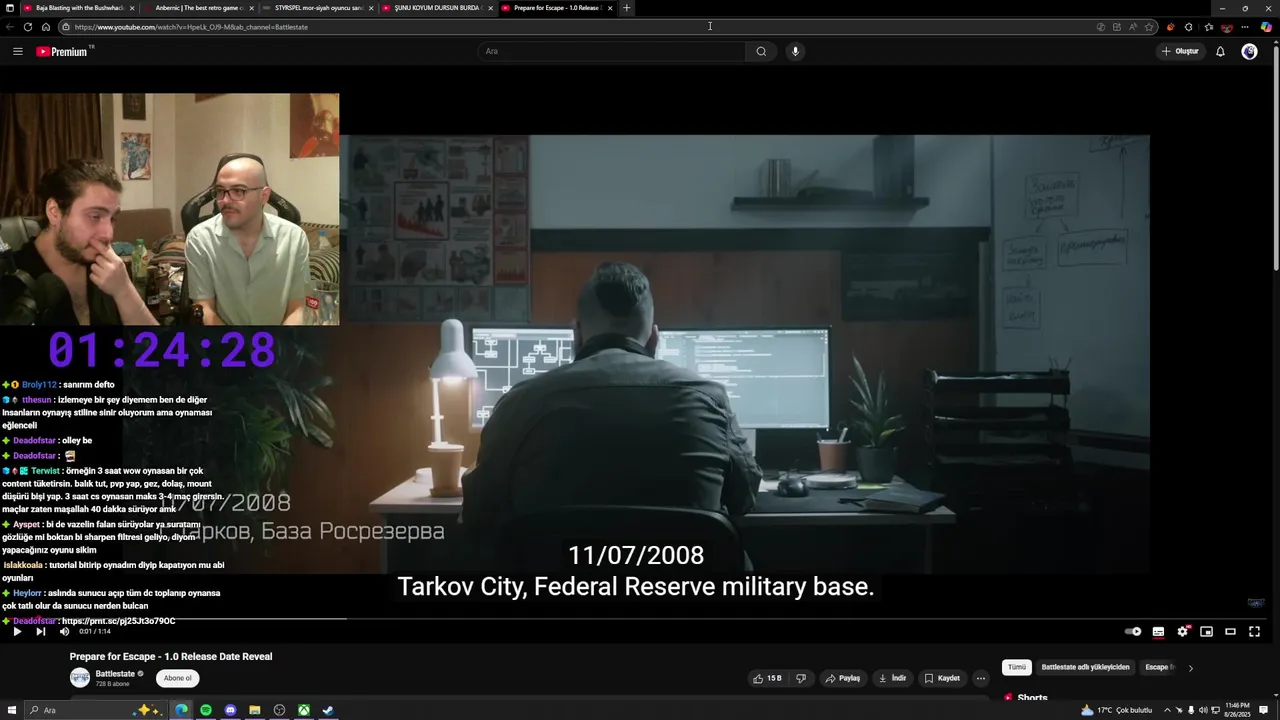
Task: Enable theater mode in the player
Action: [1230, 631]
